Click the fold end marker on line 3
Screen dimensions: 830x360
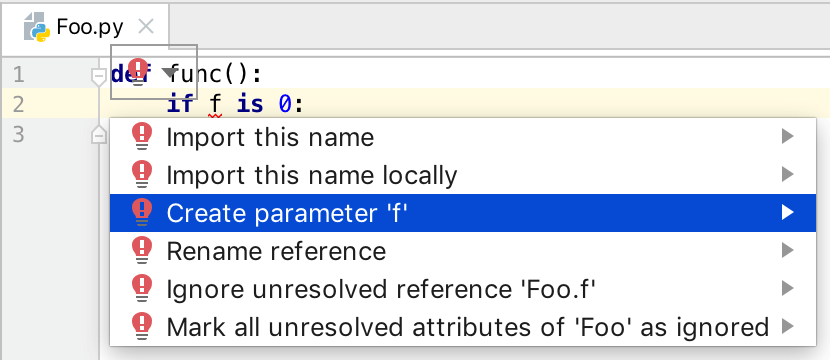point(99,135)
